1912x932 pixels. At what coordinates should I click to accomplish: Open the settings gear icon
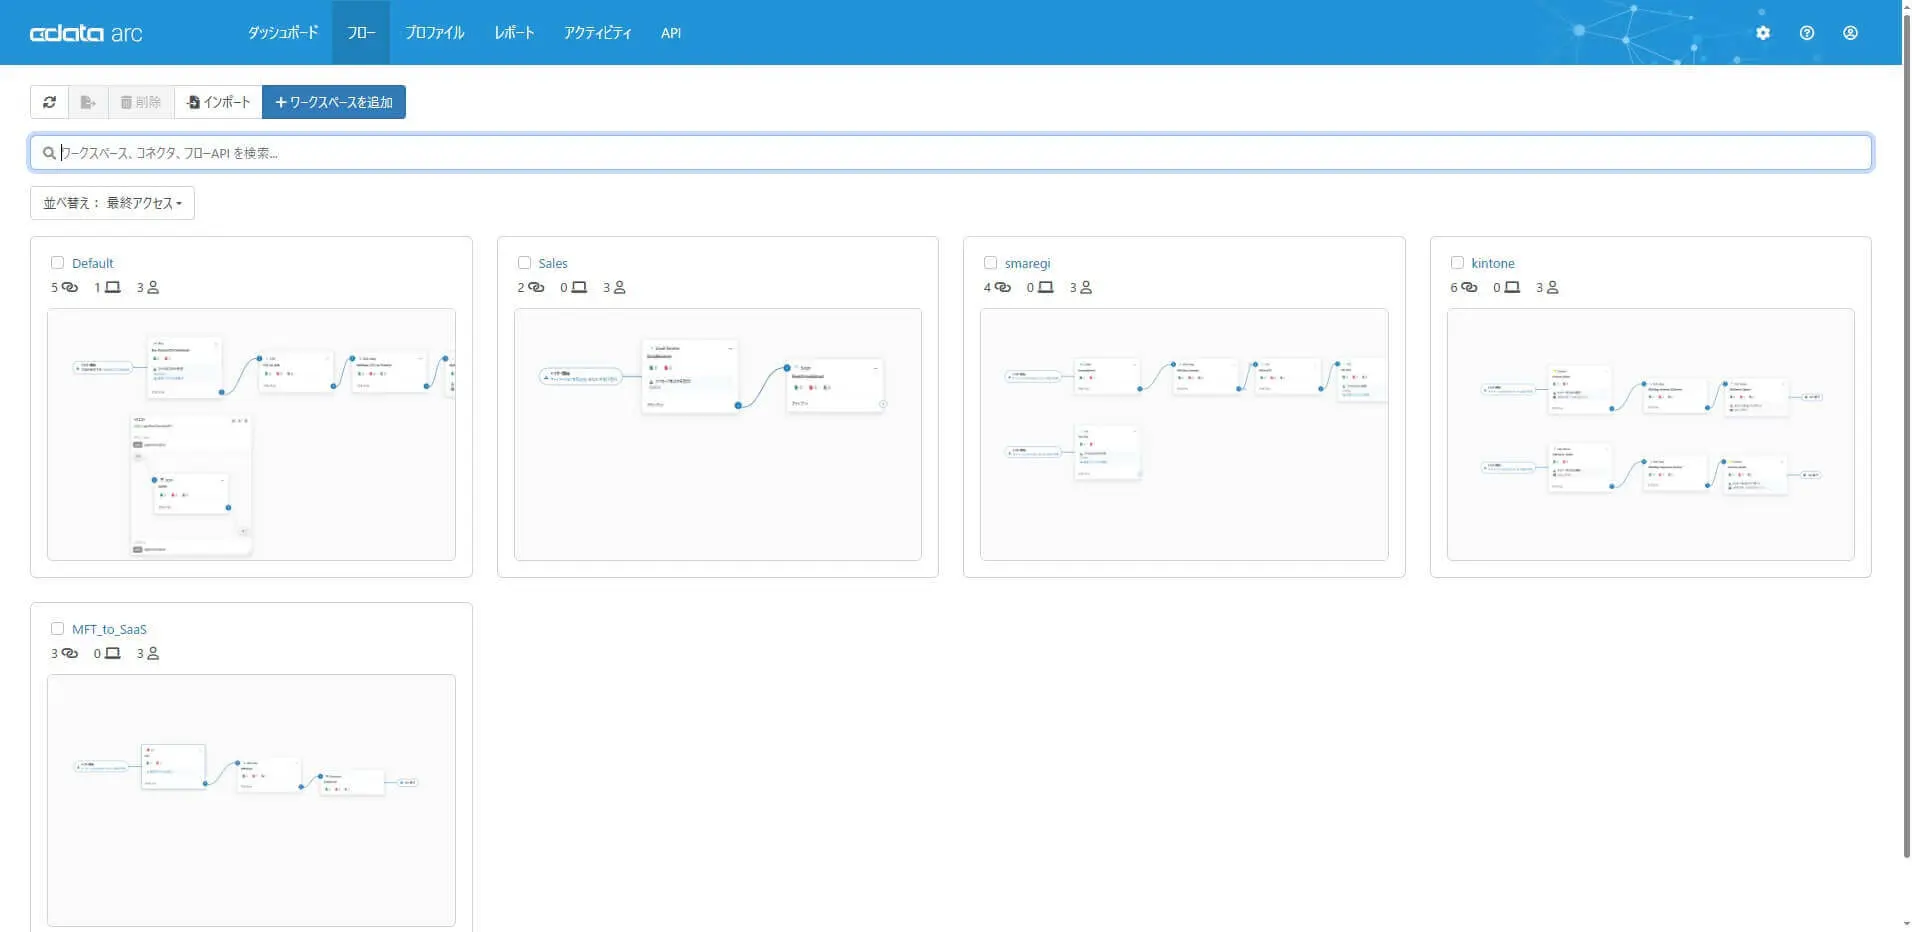coord(1763,33)
